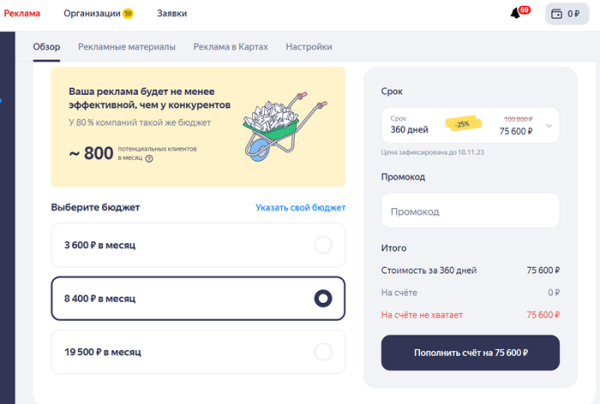
Task: Expand the Срок 360 дней dropdown
Action: coord(548,125)
